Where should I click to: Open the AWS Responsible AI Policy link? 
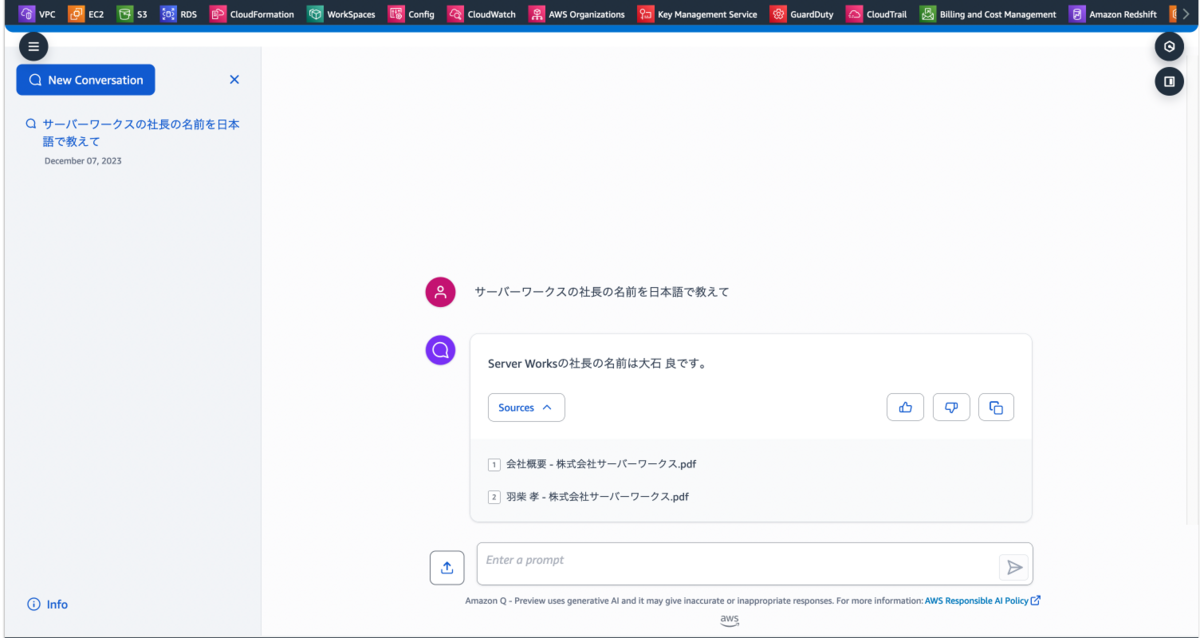tap(982, 601)
